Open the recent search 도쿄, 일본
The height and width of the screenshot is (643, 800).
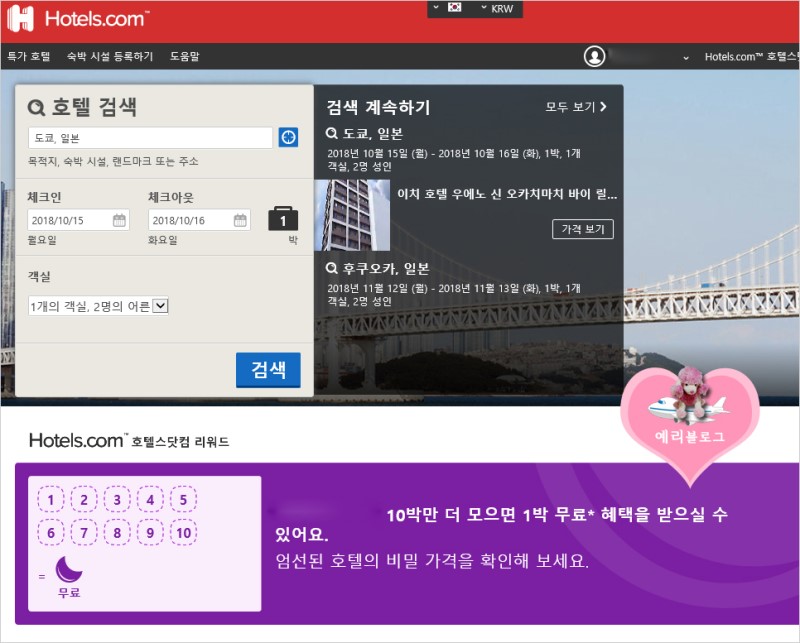tap(372, 134)
